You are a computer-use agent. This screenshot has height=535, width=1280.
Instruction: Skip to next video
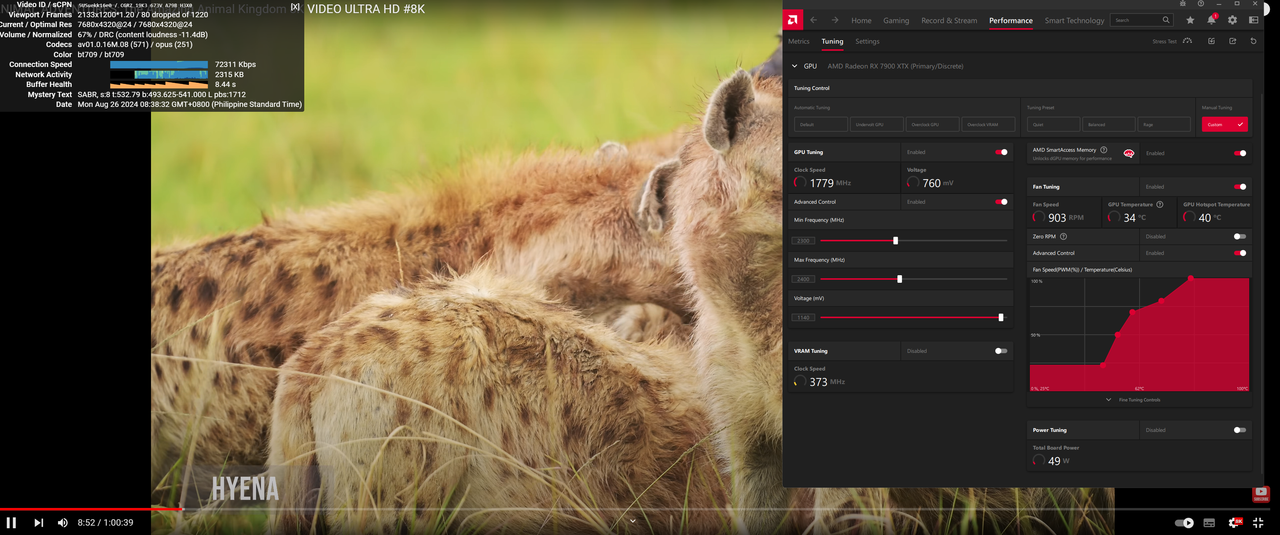click(38, 522)
